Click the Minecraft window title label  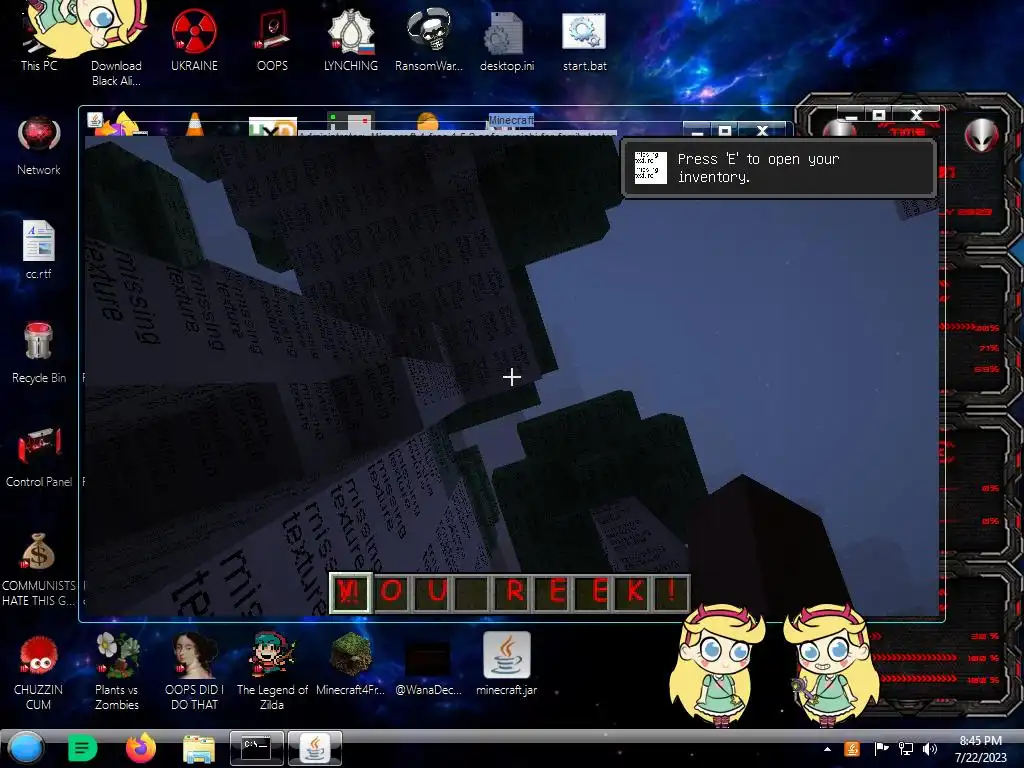pos(511,120)
